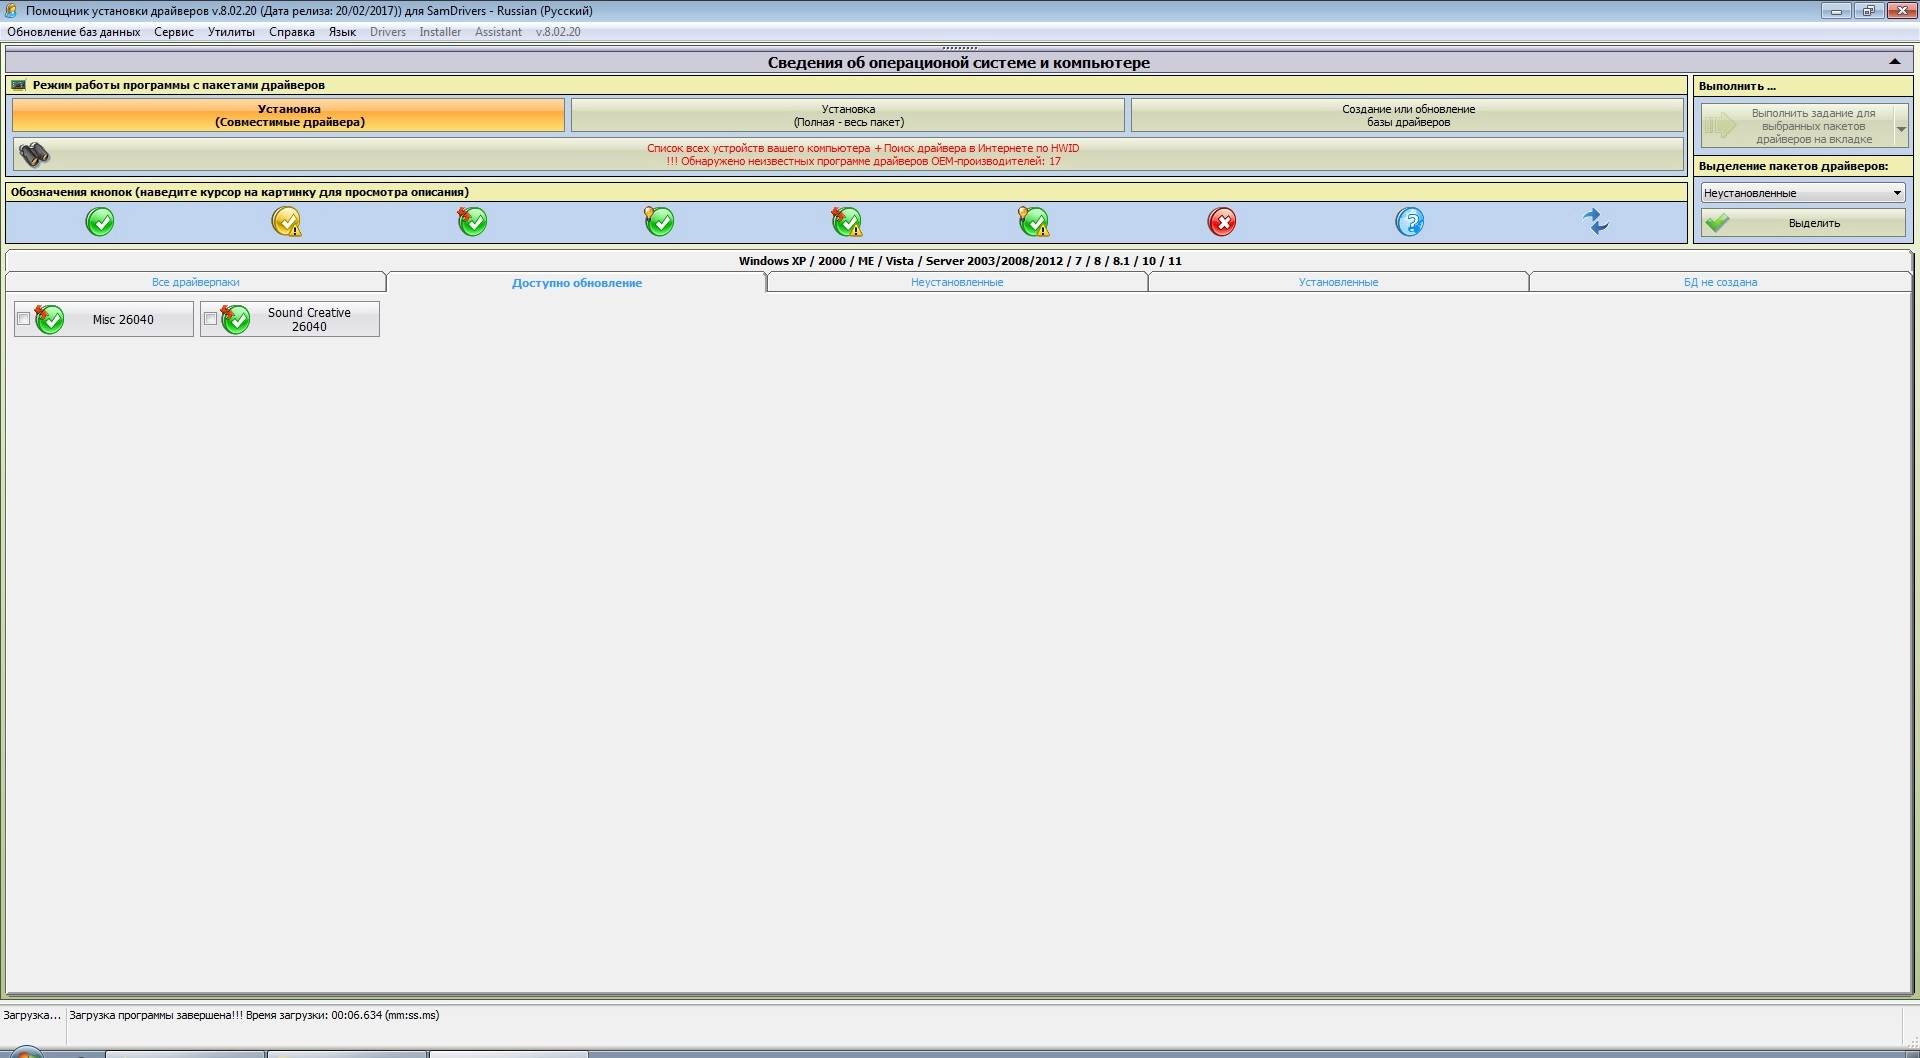Click the Sound Creative 26040 driver pack button
1920x1058 pixels.
click(x=290, y=319)
